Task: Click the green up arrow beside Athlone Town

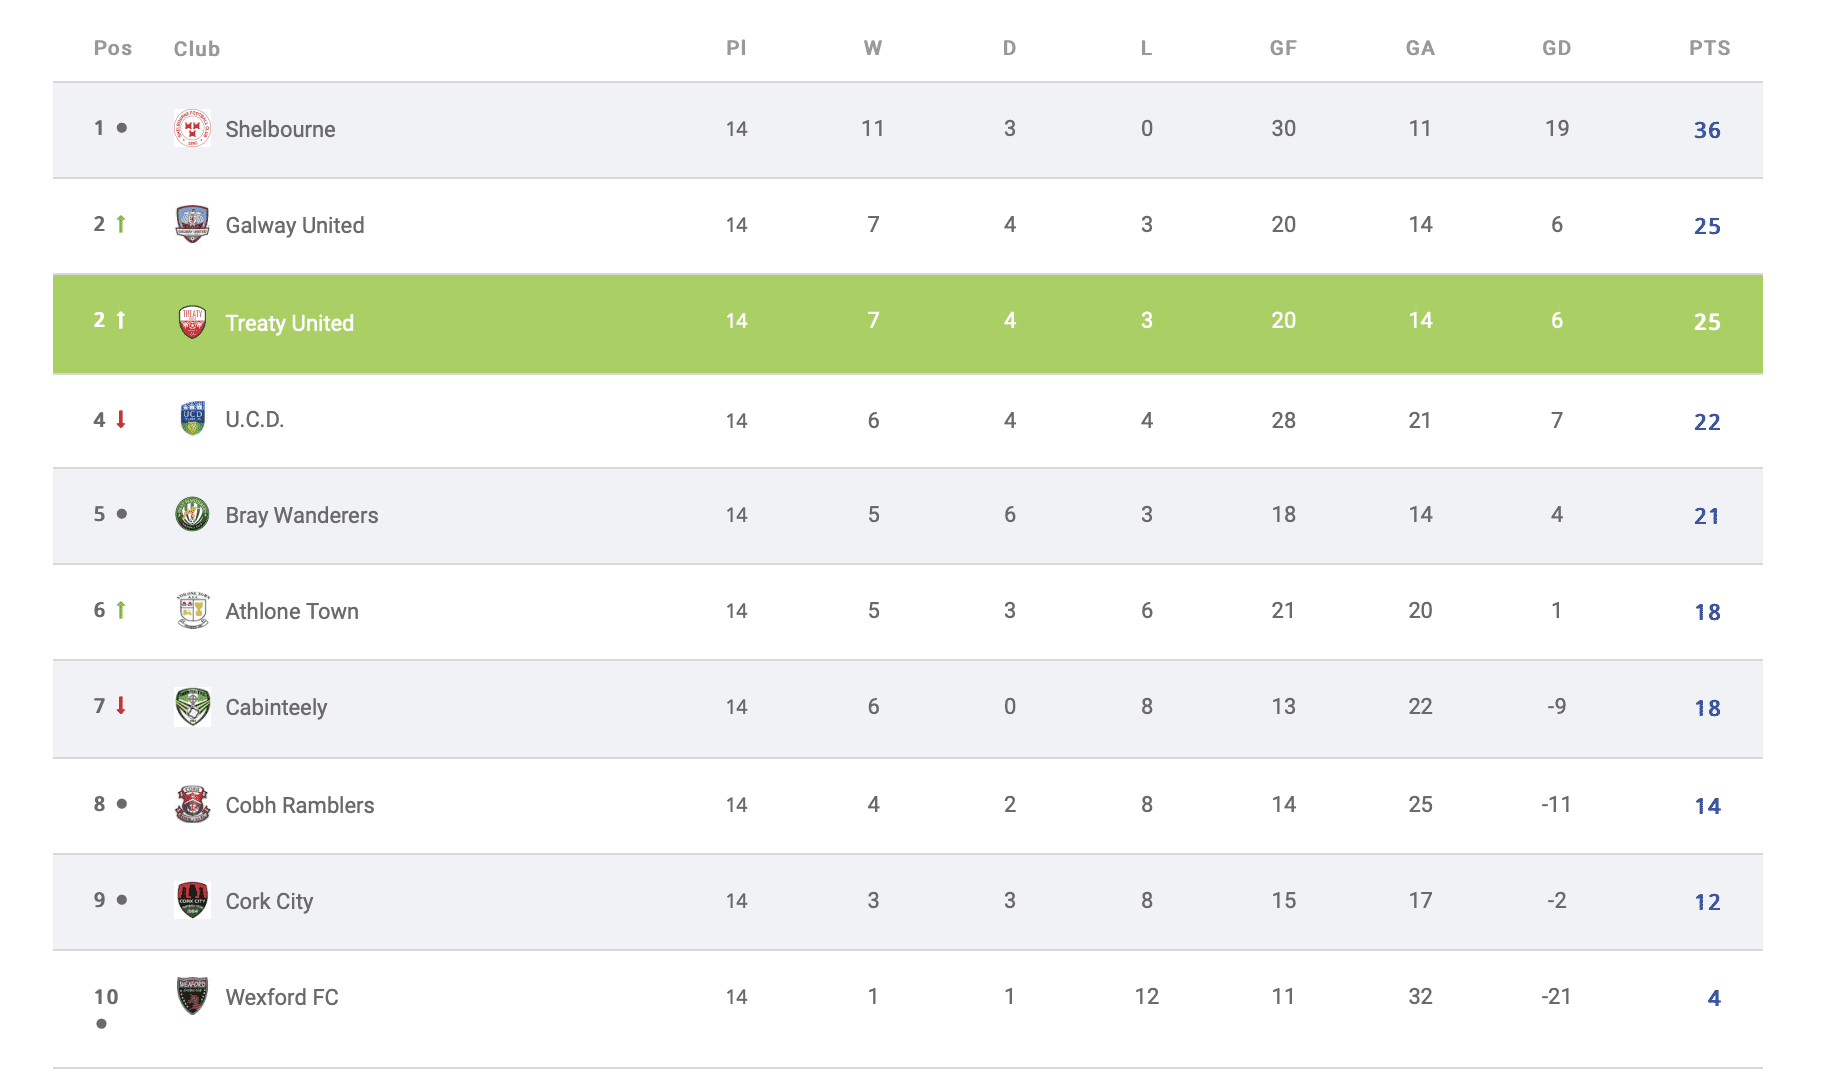Action: pos(121,610)
